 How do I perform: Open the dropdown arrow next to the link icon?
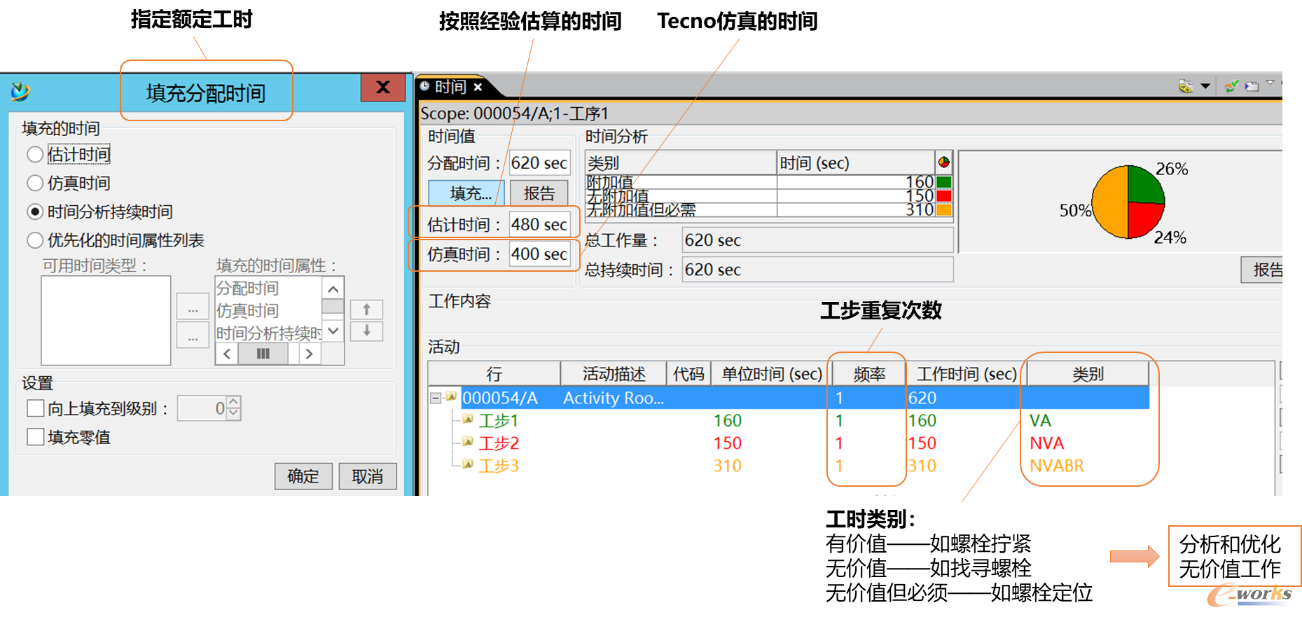point(1205,88)
